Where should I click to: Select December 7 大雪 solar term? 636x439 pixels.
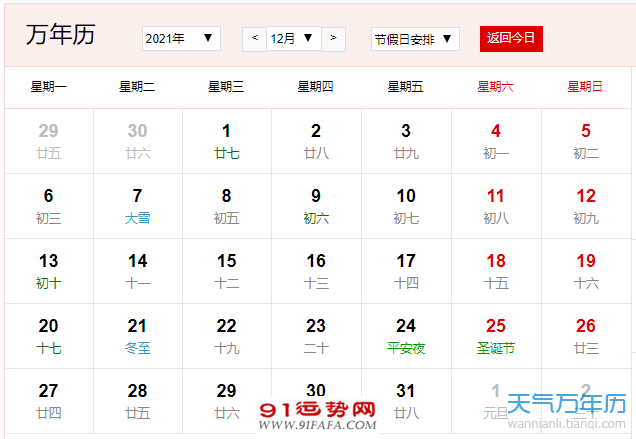click(138, 206)
